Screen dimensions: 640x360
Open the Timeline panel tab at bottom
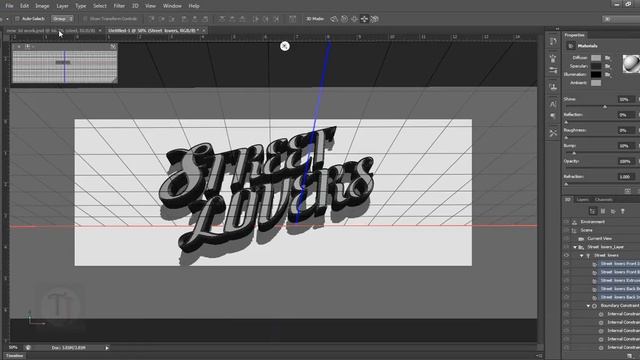[x=15, y=356]
